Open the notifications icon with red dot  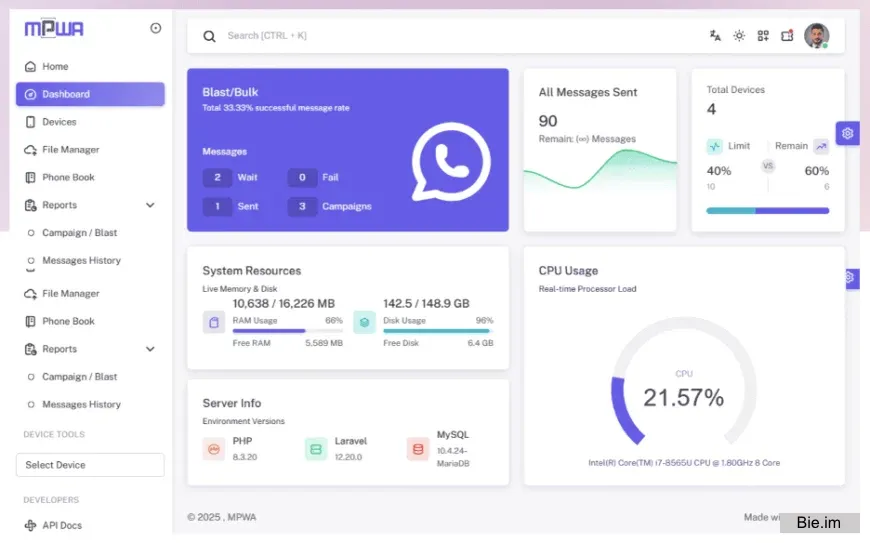point(787,35)
